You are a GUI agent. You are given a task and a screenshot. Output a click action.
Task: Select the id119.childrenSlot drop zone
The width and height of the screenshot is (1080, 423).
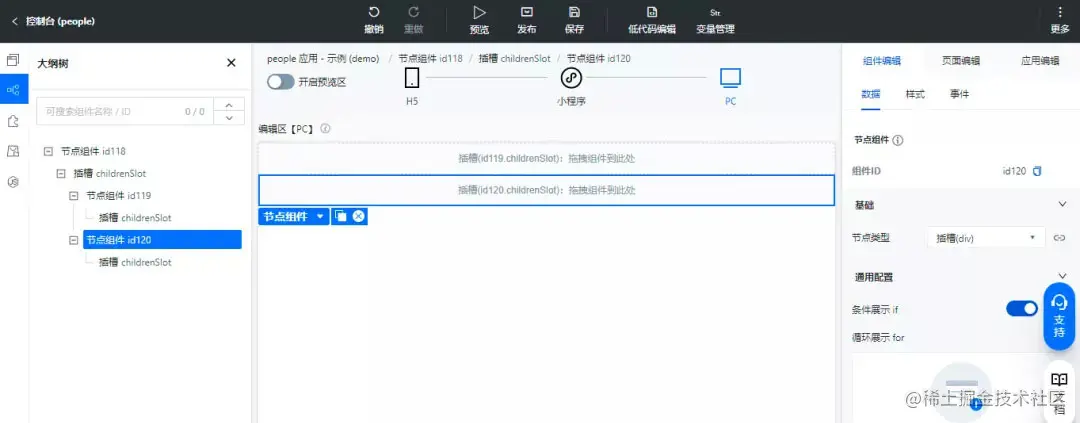pos(546,158)
